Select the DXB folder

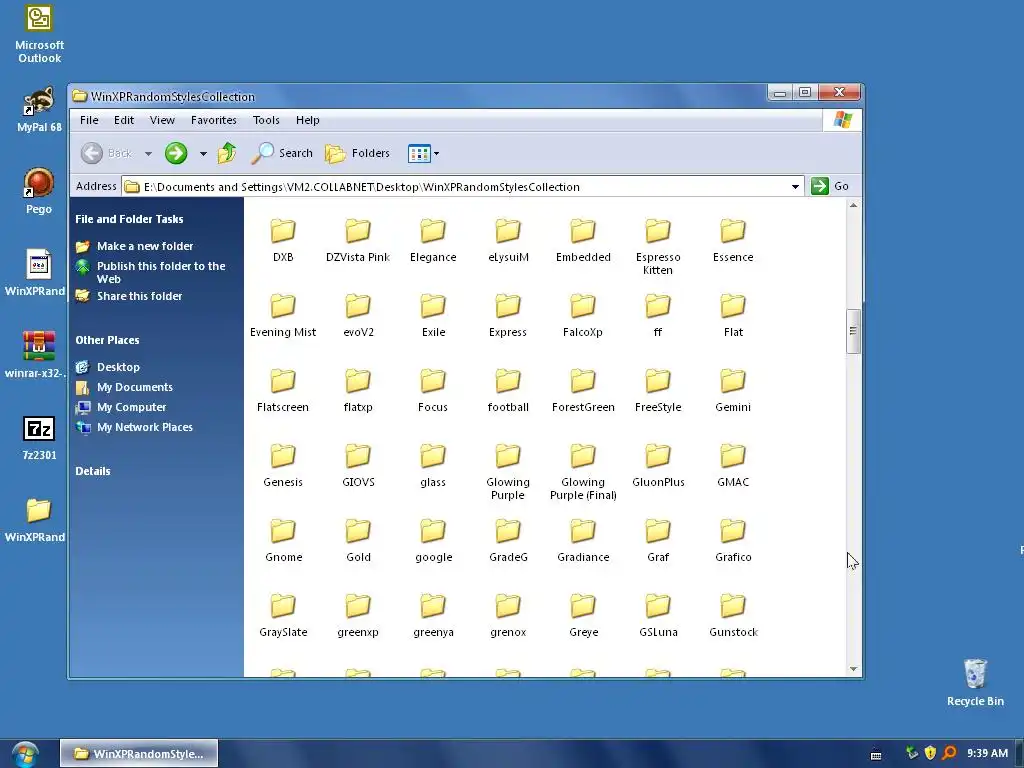tap(283, 240)
